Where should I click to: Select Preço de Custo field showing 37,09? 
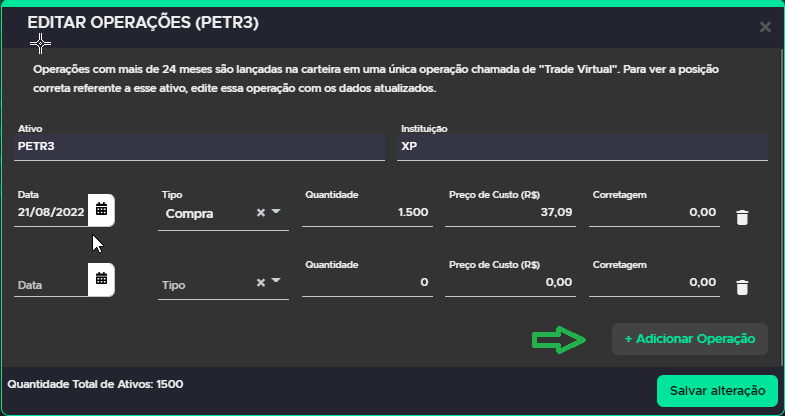[x=510, y=212]
